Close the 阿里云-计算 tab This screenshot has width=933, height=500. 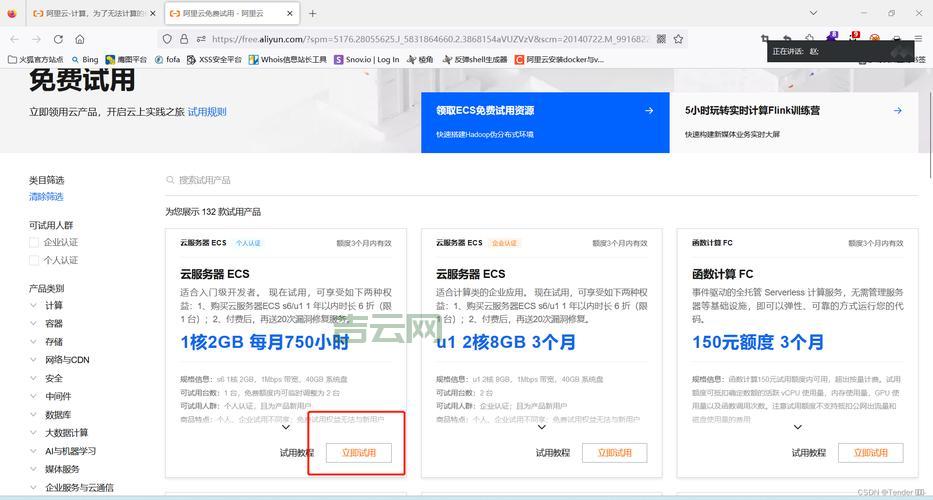coord(152,13)
